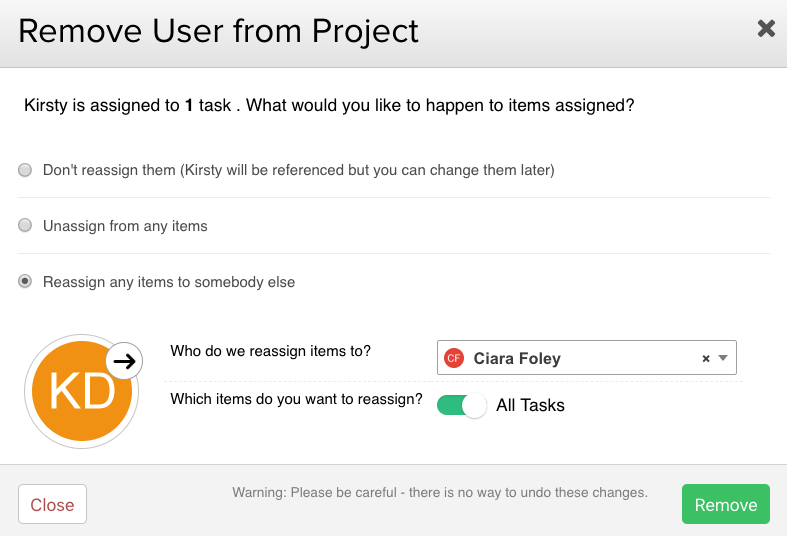787x536 pixels.
Task: Select the Reassign to somebody else radio button
Action: coord(25,282)
